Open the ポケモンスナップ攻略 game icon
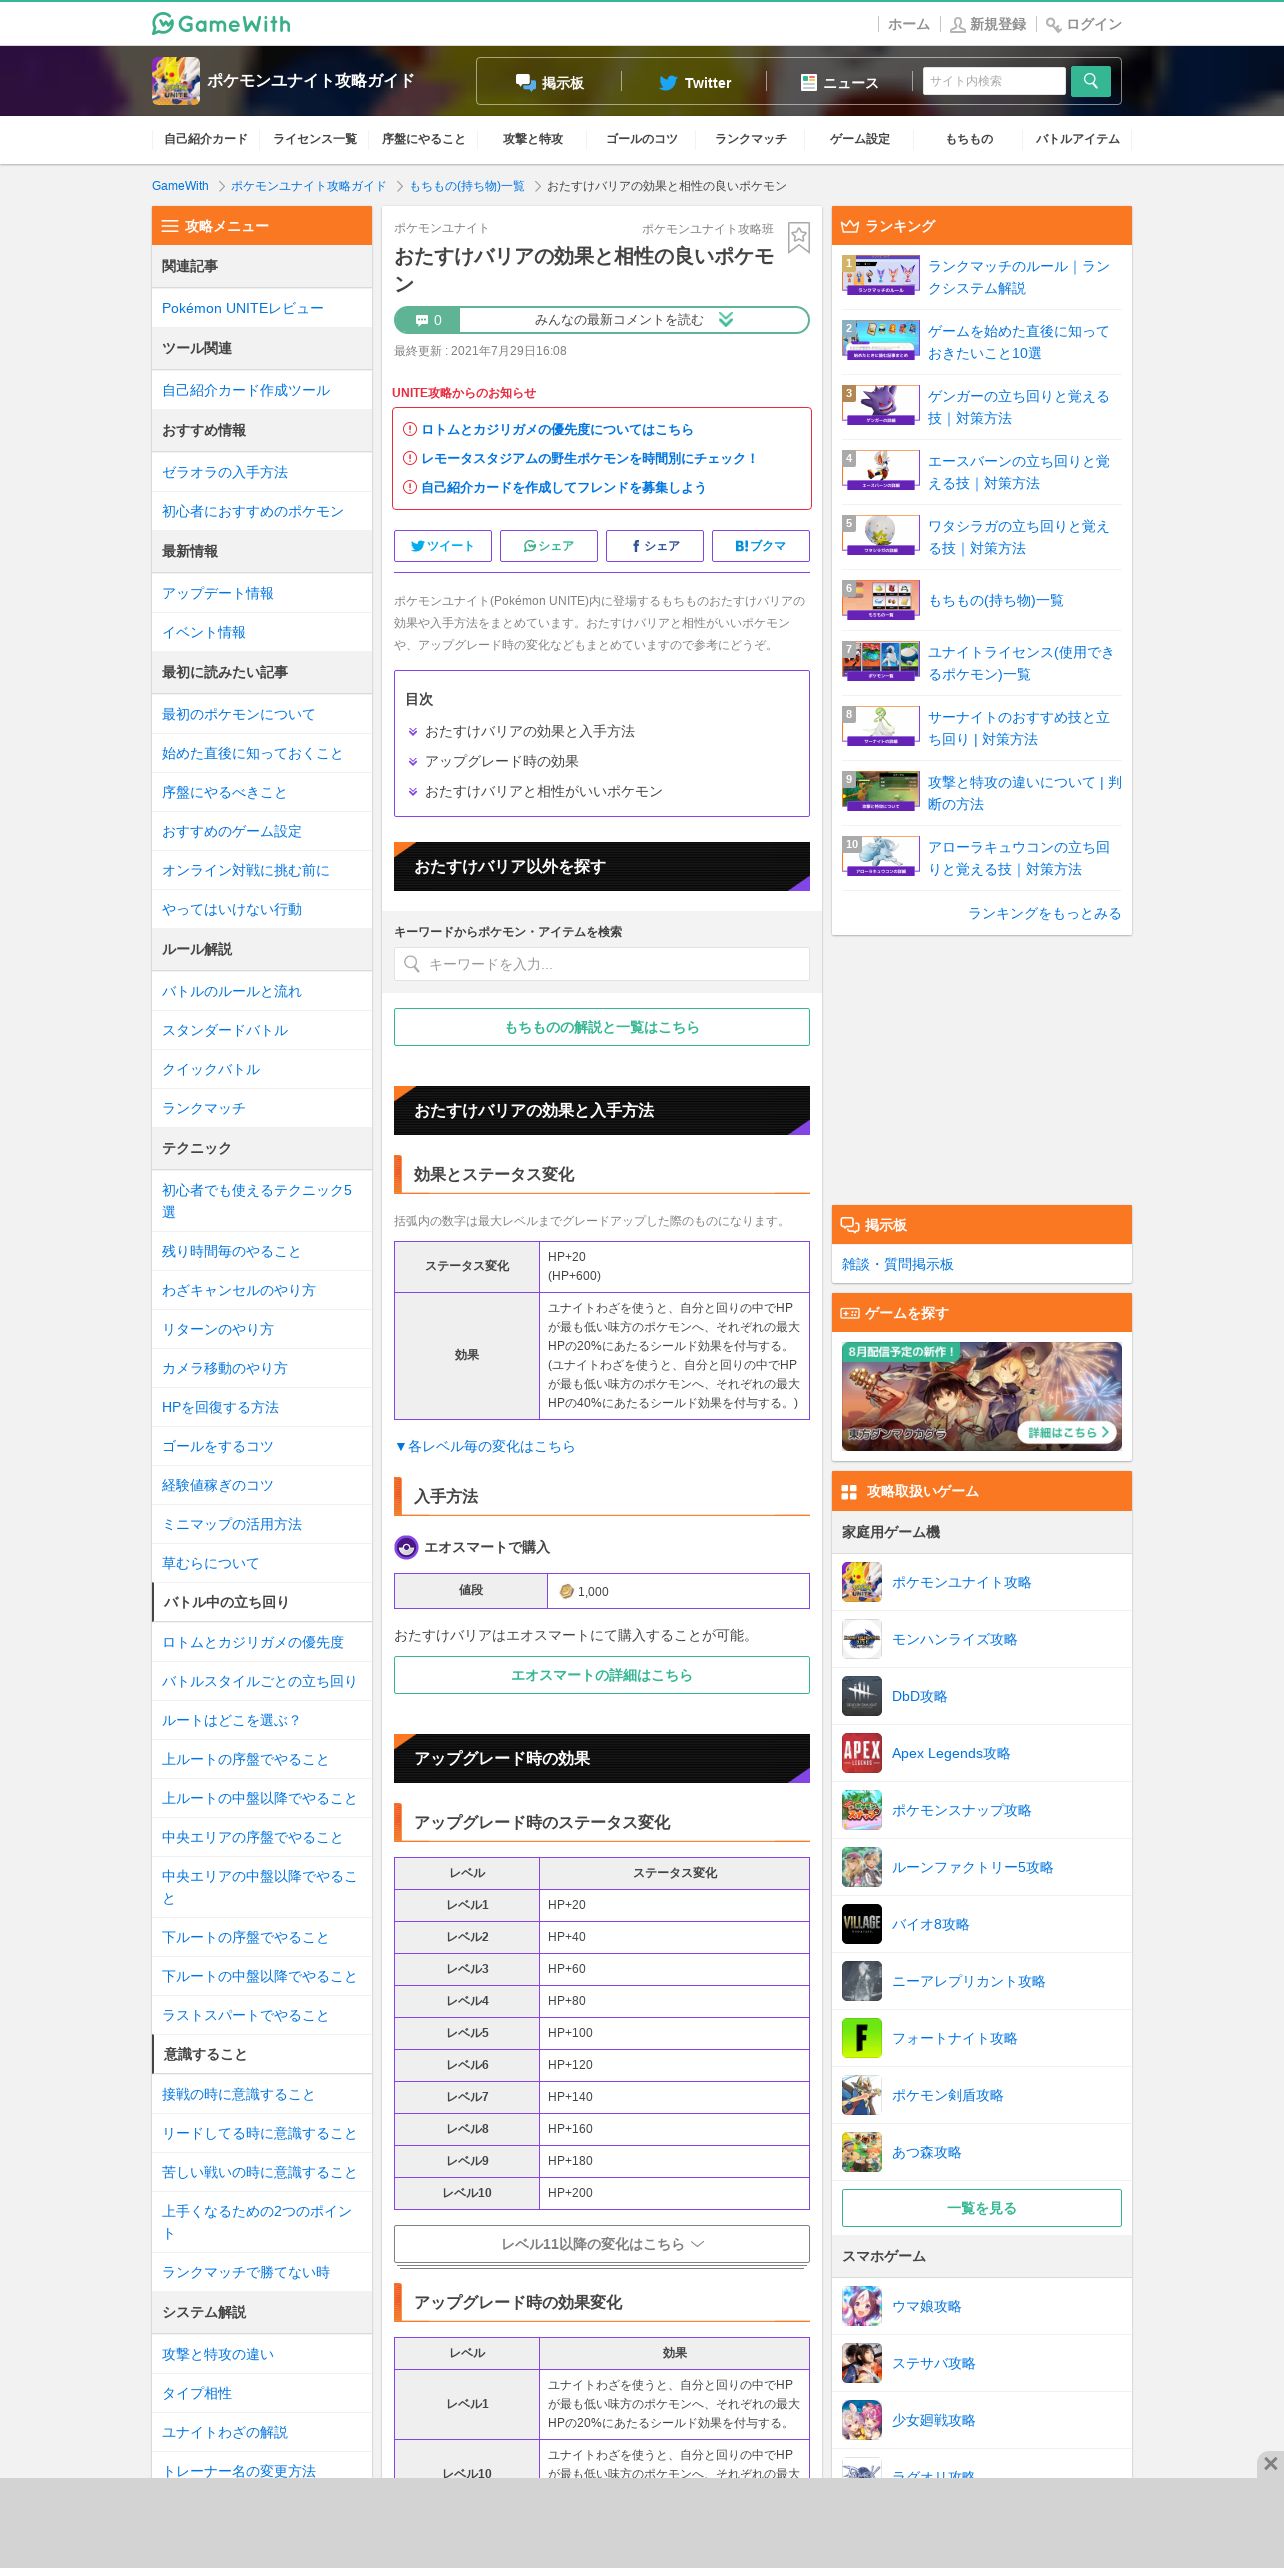 862,1810
